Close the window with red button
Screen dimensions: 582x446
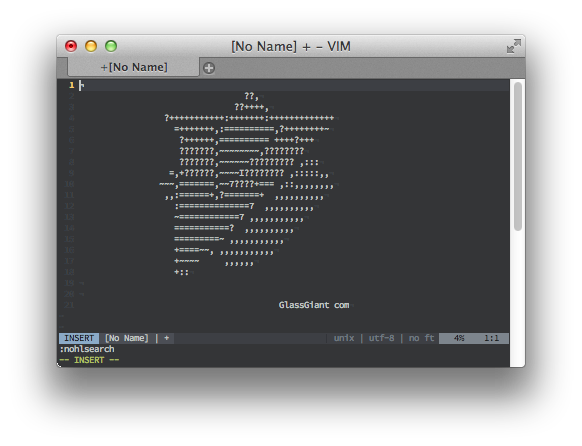click(71, 46)
